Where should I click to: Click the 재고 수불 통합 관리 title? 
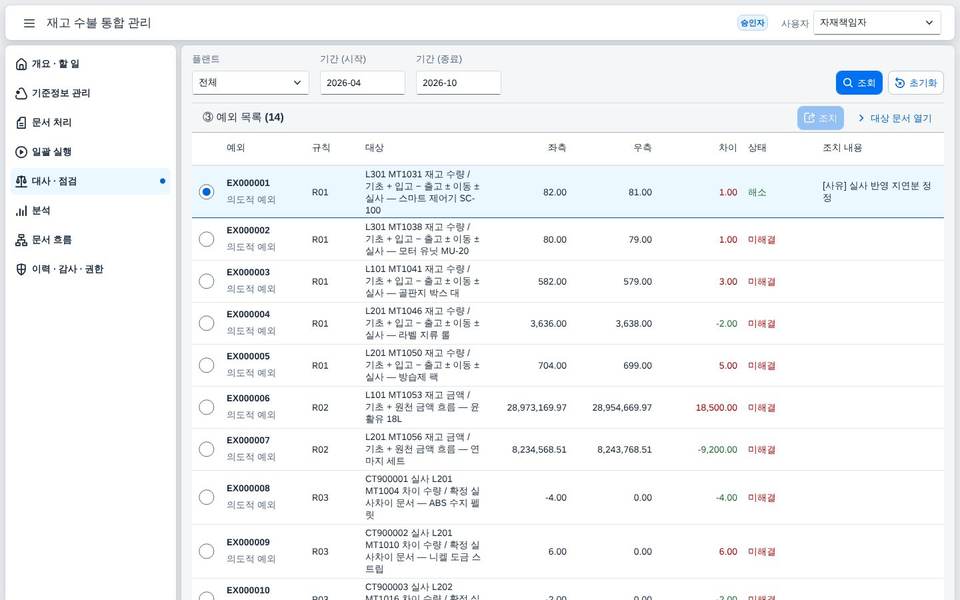point(99,23)
